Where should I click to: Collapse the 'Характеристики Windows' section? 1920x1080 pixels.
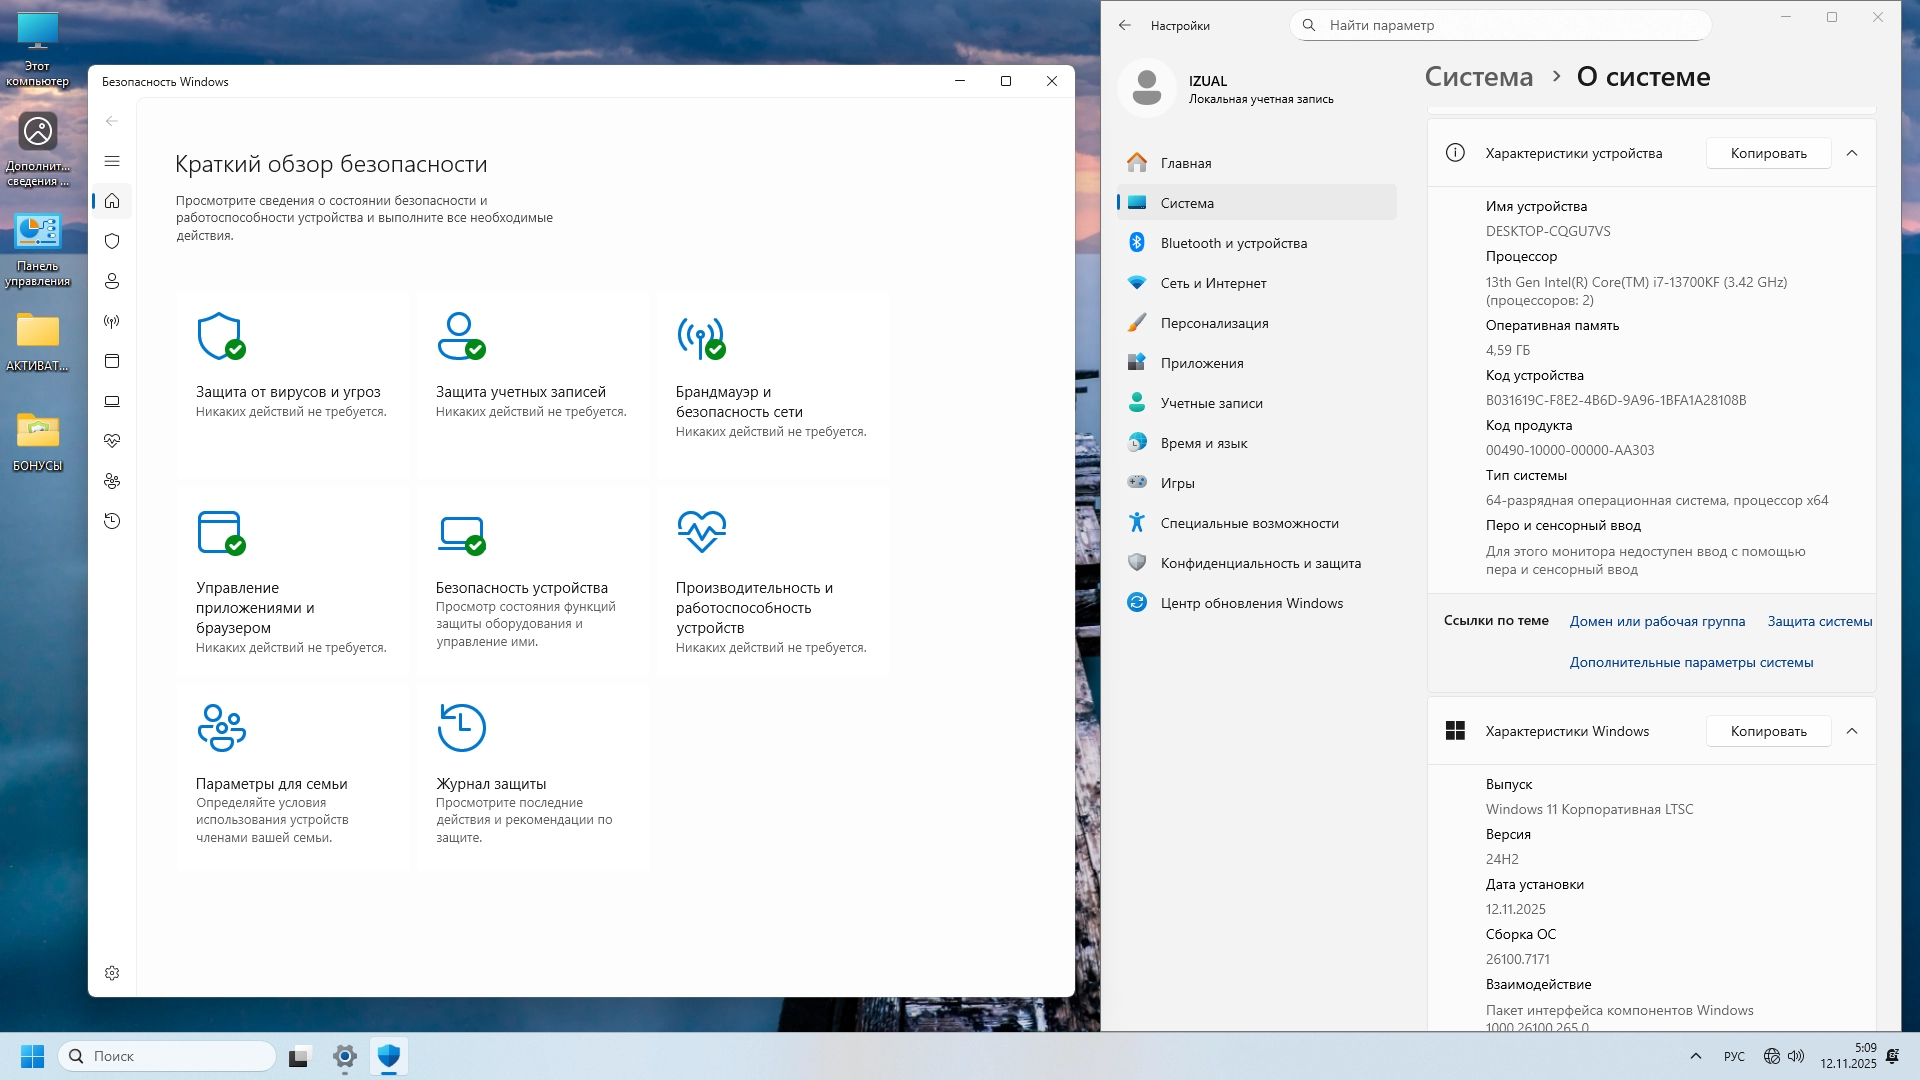[x=1852, y=731]
